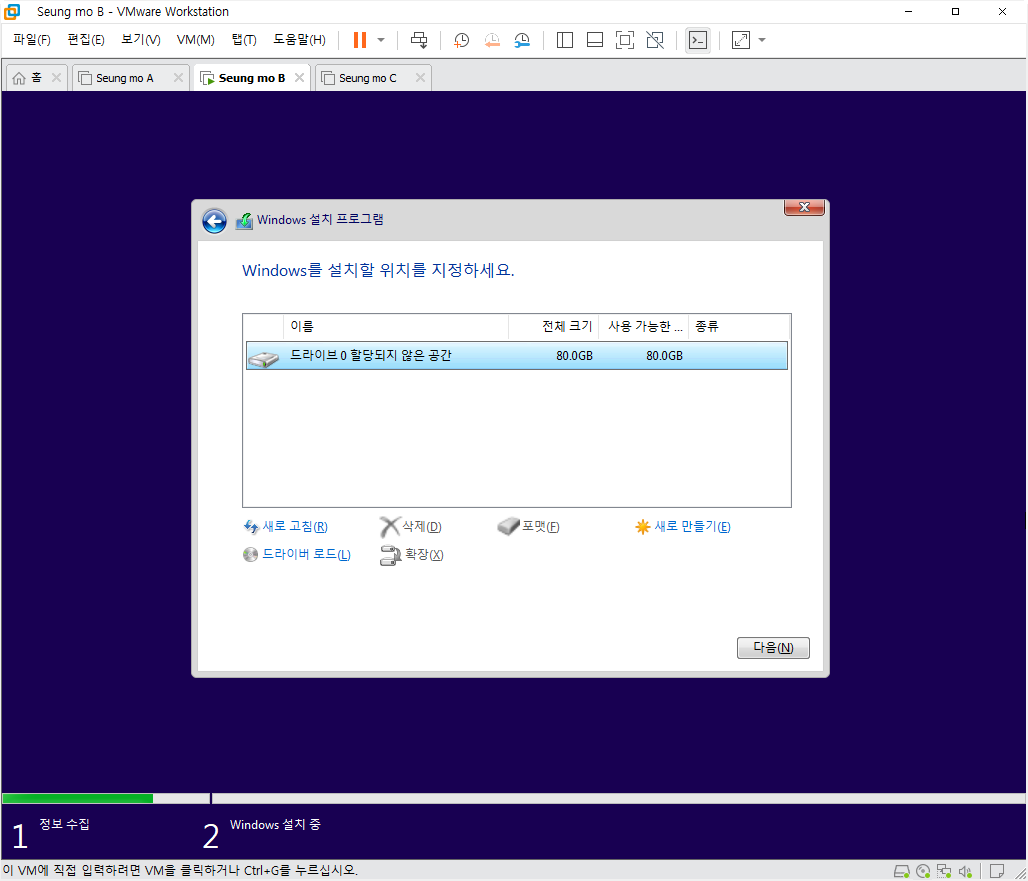Click the stretch guest display icon

(741, 40)
